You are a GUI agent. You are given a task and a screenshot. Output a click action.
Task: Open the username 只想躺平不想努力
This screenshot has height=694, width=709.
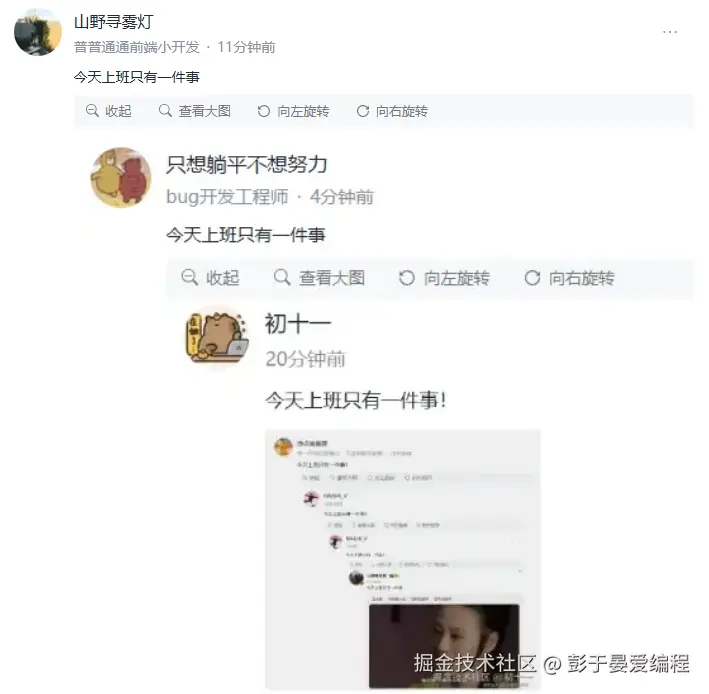click(x=246, y=165)
